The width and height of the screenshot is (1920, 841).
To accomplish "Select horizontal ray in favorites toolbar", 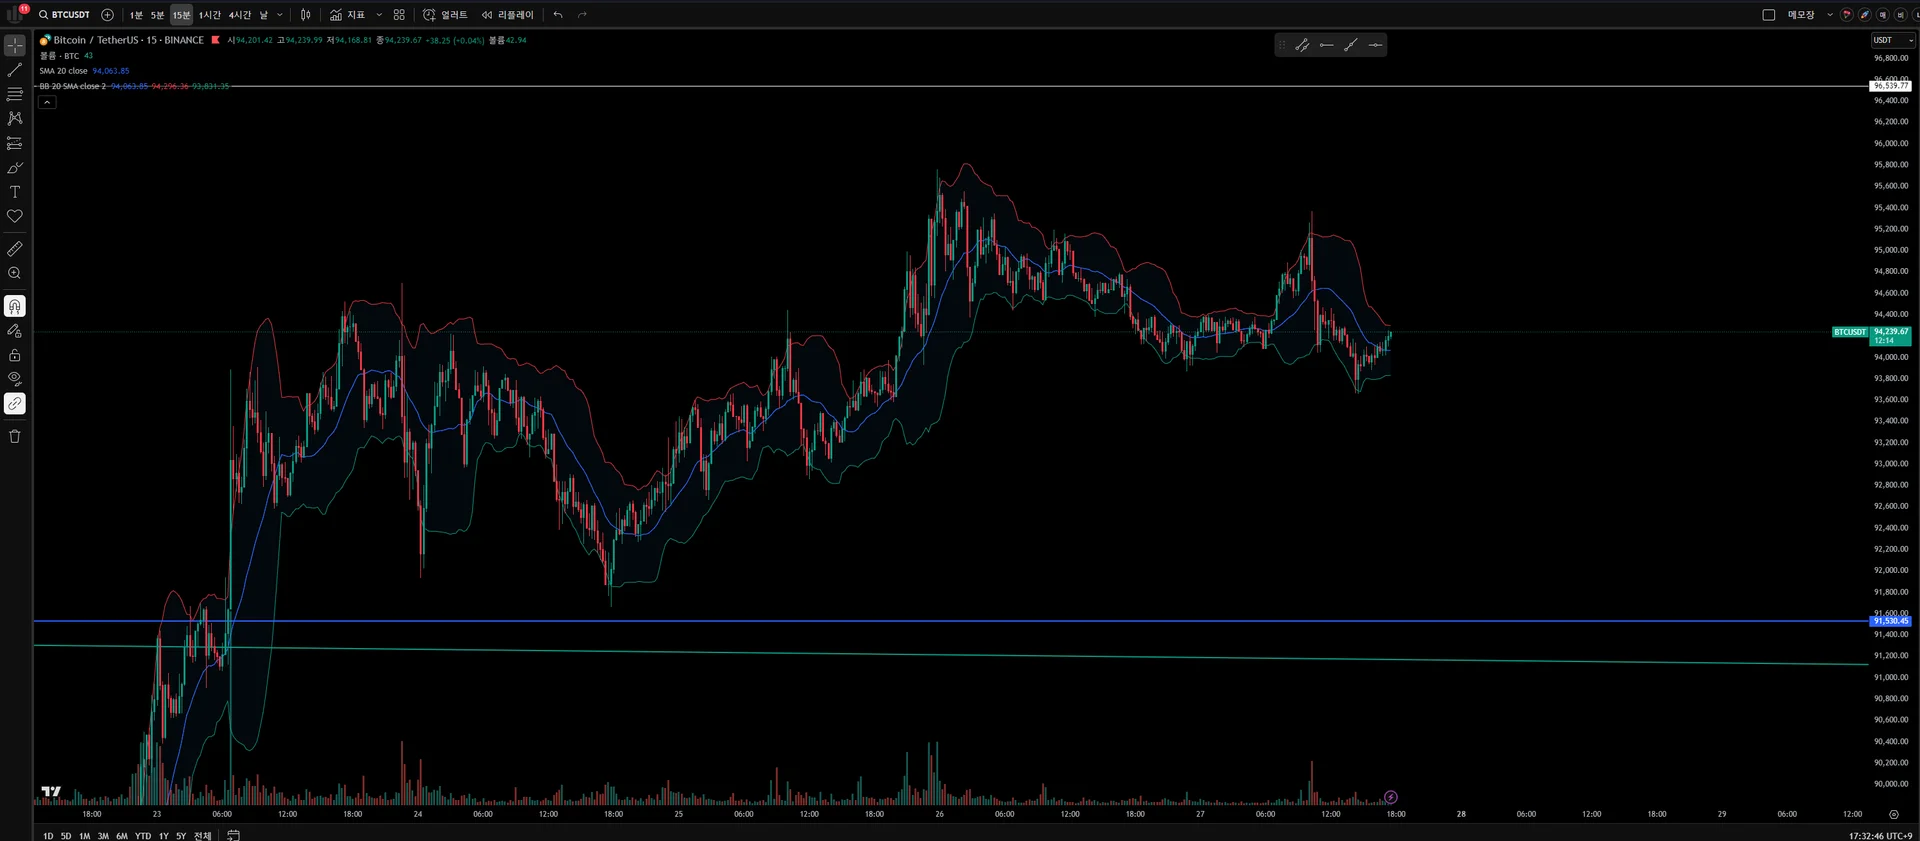I will pos(1327,45).
